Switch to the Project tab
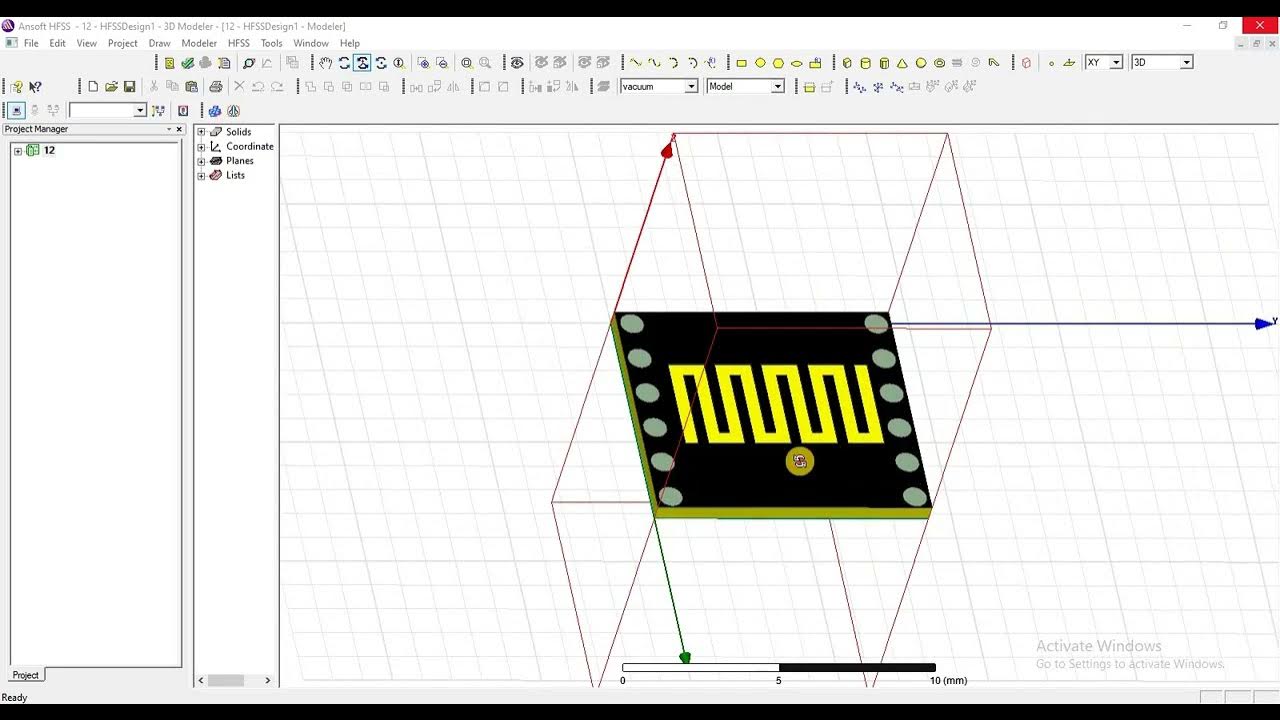The height and width of the screenshot is (720, 1280). 25,675
